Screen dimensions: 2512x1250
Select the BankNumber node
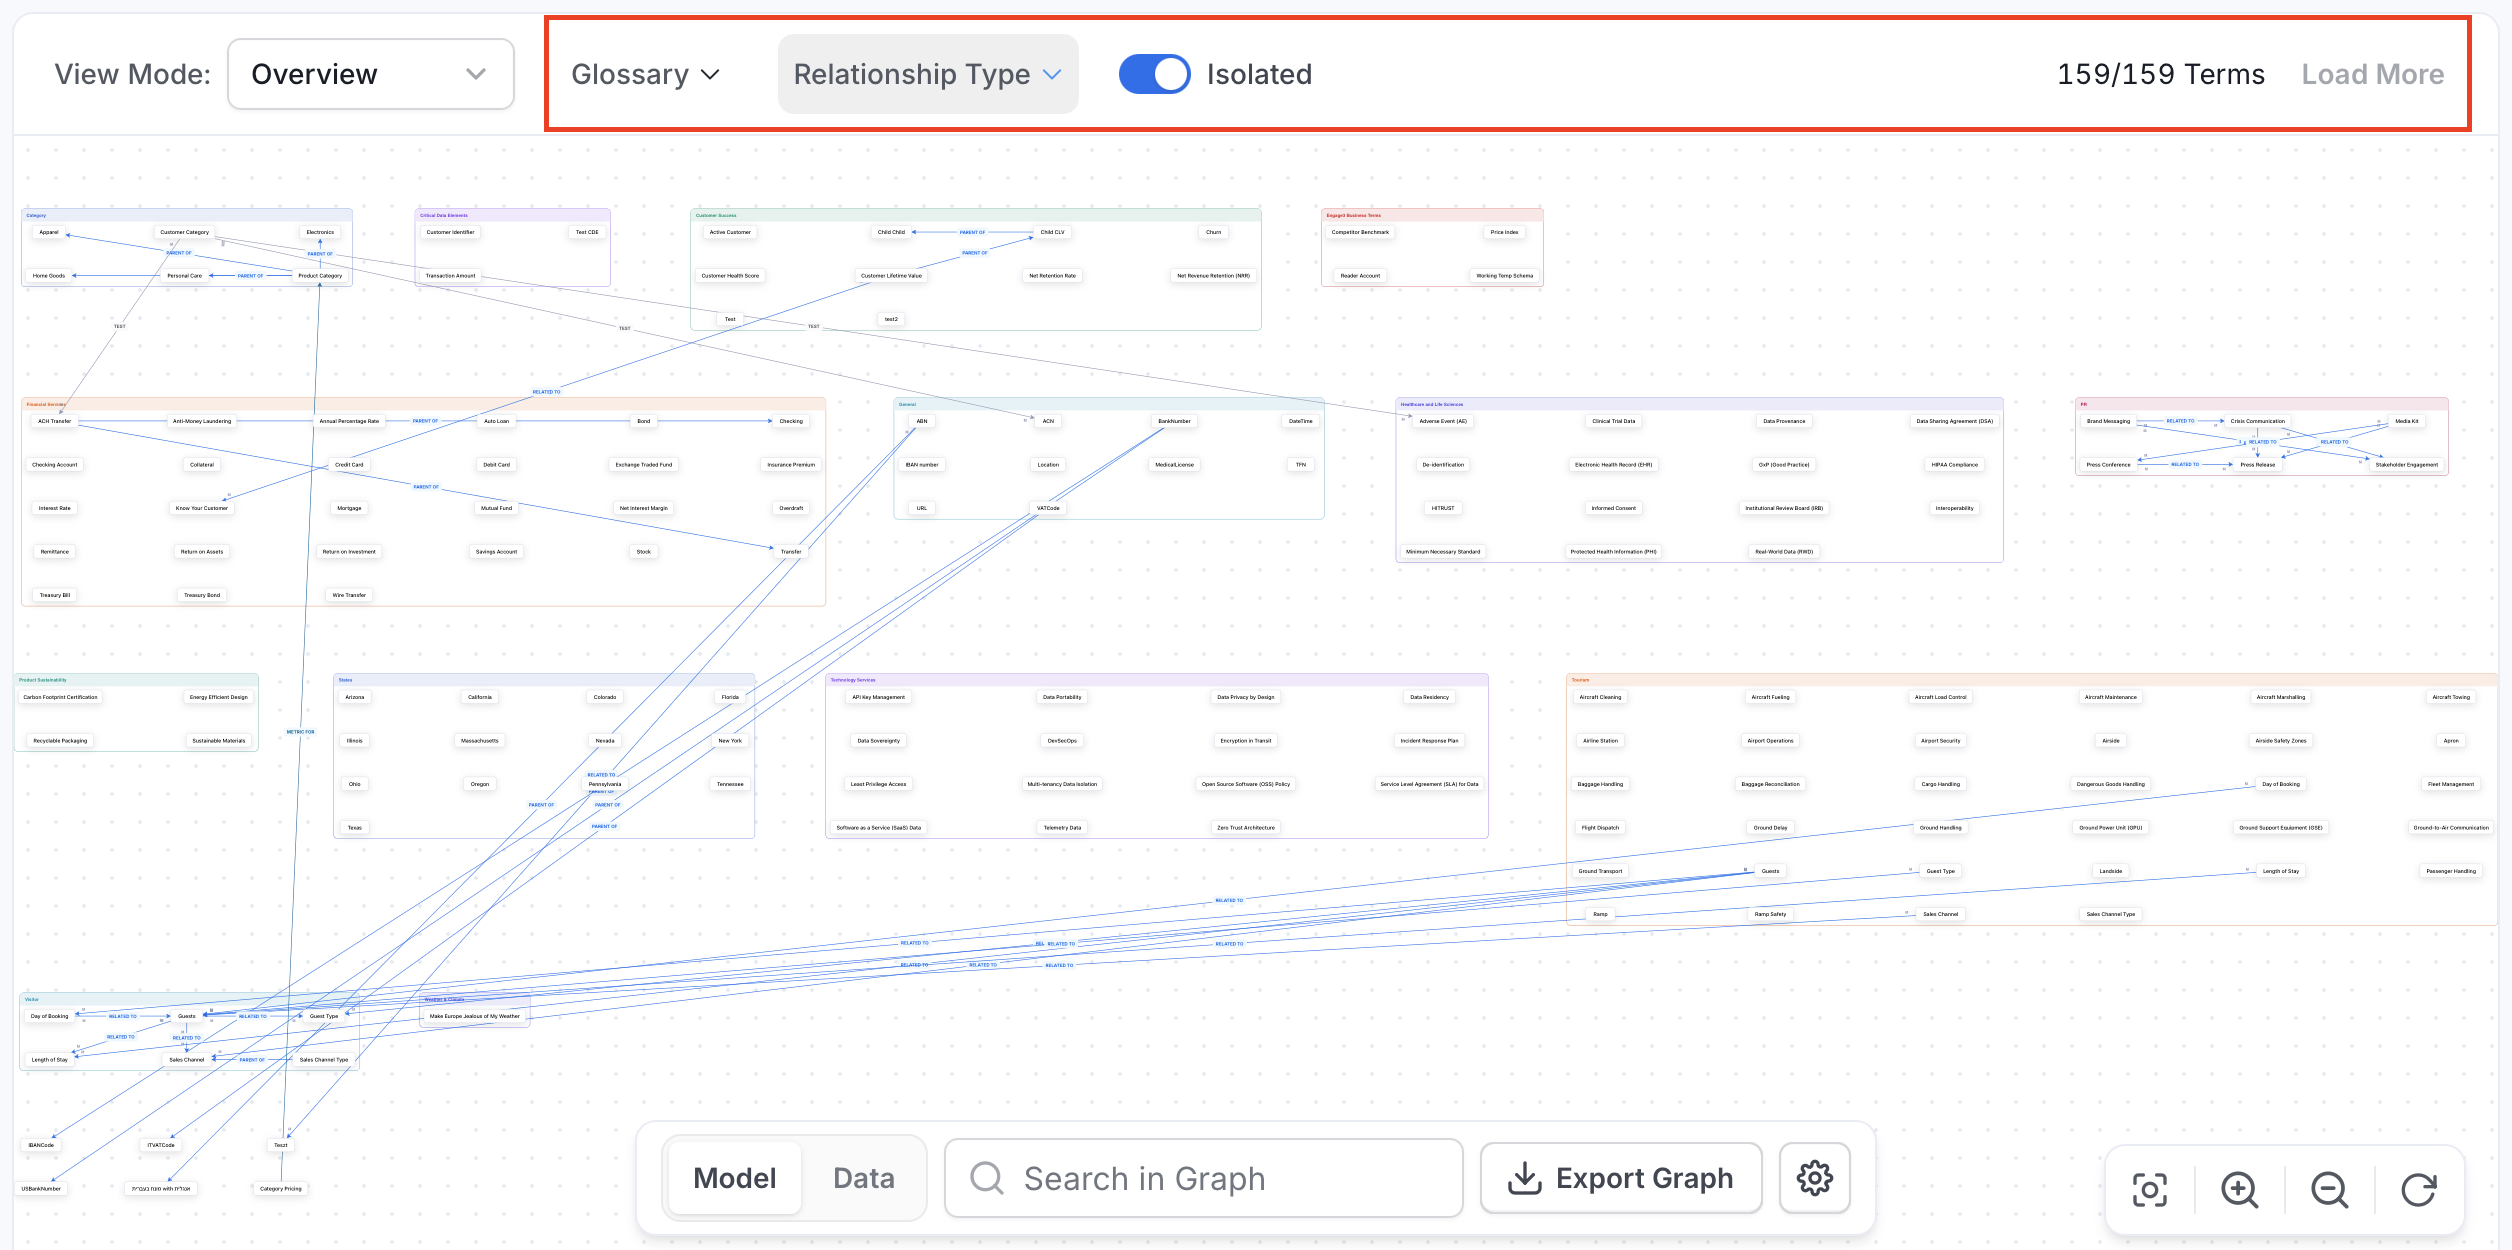tap(1174, 421)
